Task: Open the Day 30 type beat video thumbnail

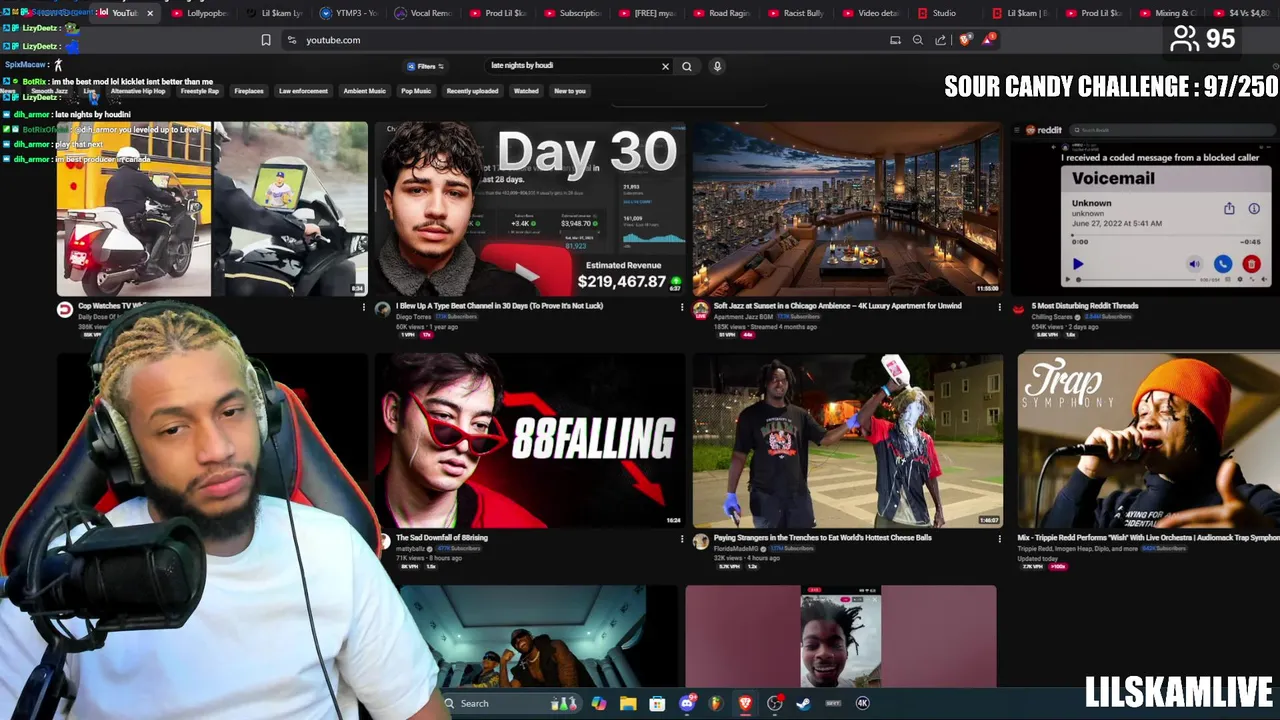Action: pyautogui.click(x=530, y=209)
